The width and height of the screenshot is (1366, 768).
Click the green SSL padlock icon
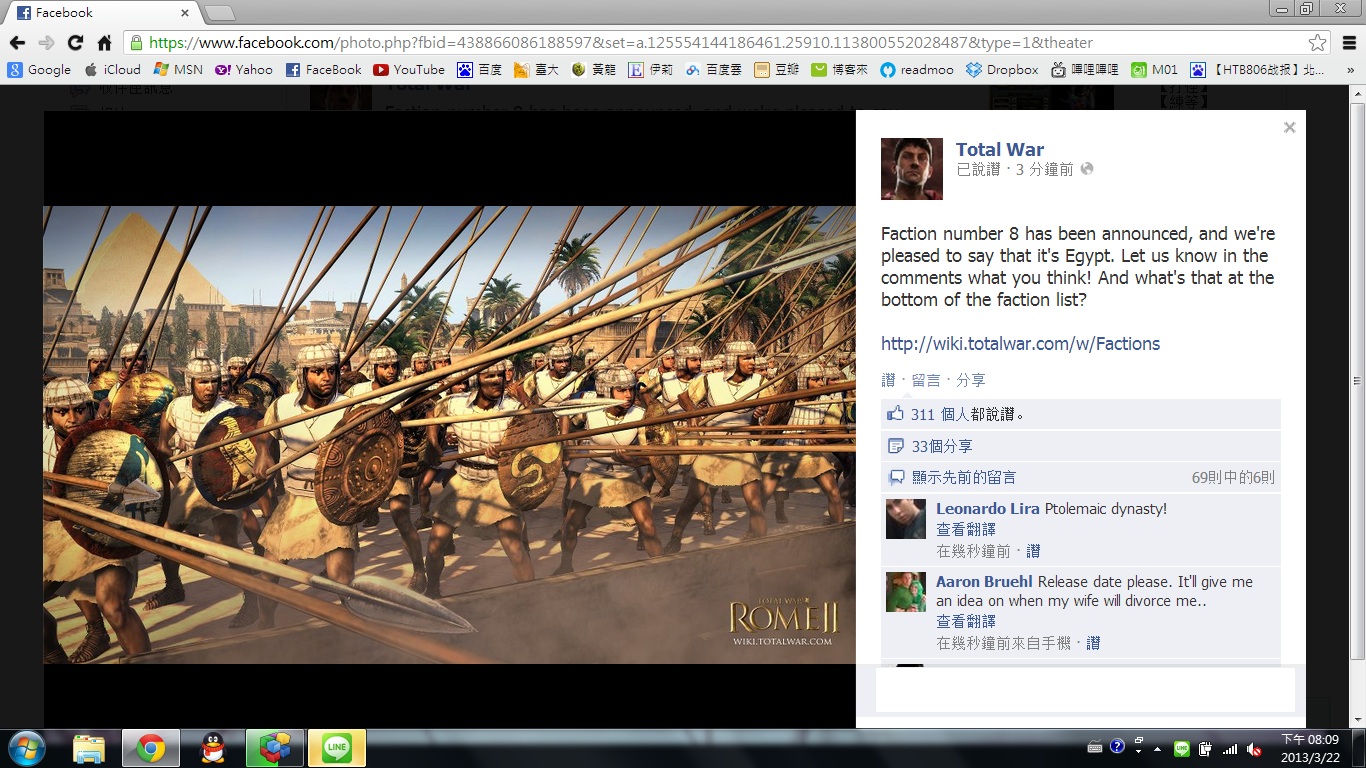tap(136, 43)
